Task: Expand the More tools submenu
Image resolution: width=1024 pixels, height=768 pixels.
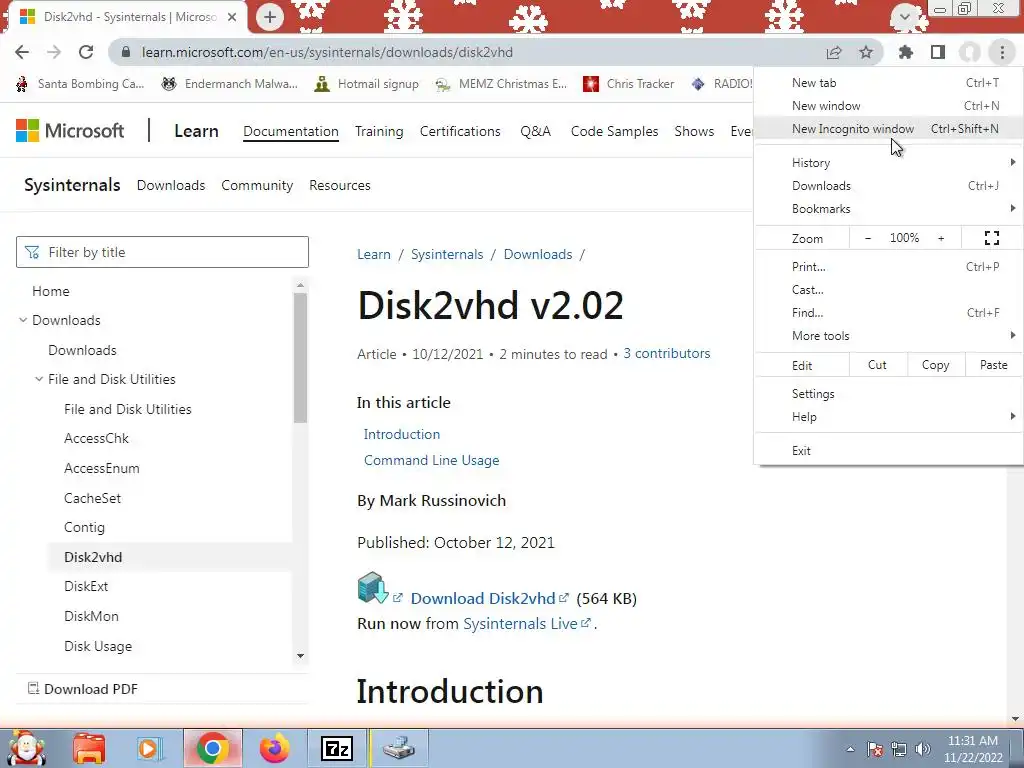Action: point(888,336)
